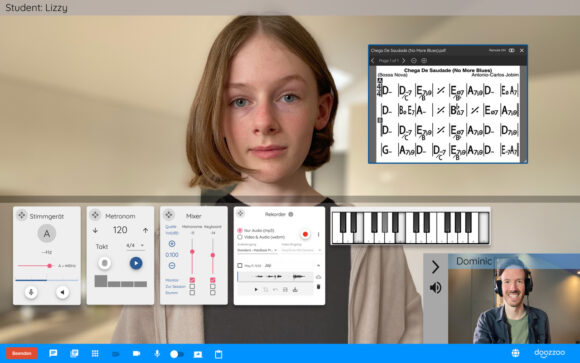
Task: Start the metronome with blue play button
Action: pyautogui.click(x=136, y=263)
